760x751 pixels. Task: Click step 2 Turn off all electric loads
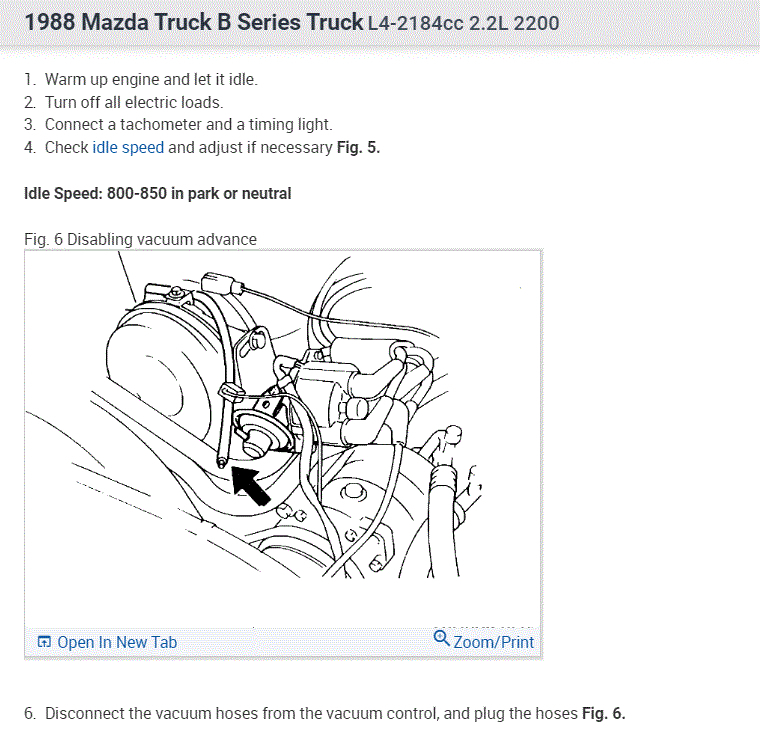click(134, 102)
